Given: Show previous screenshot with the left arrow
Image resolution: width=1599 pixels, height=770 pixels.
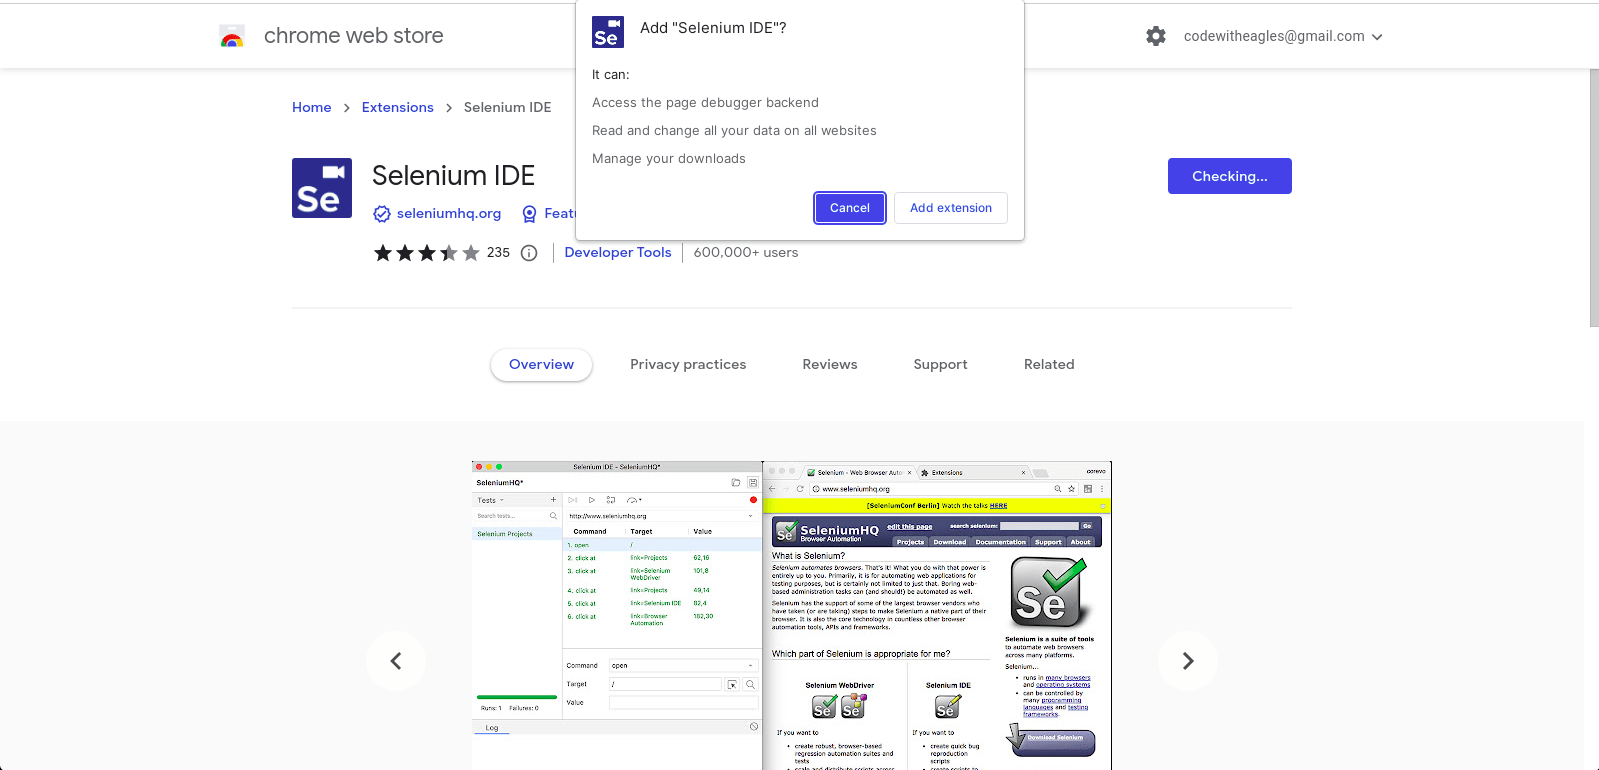Looking at the screenshot, I should (x=396, y=660).
